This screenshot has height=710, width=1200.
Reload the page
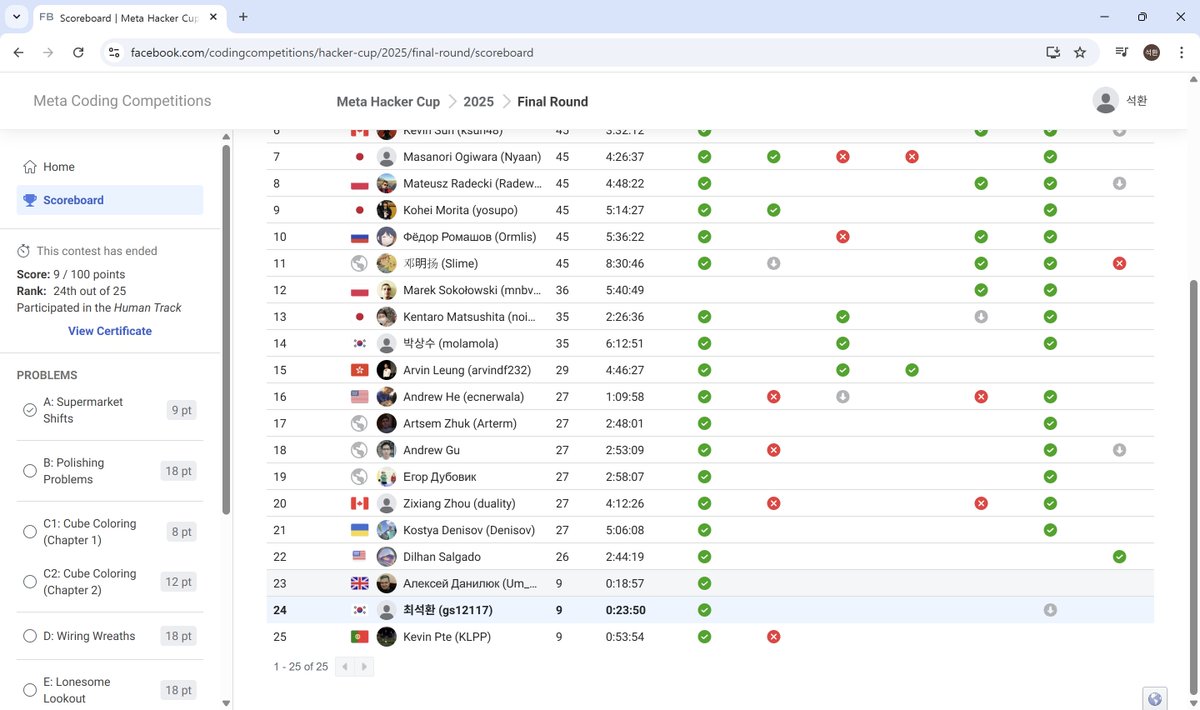point(79,52)
